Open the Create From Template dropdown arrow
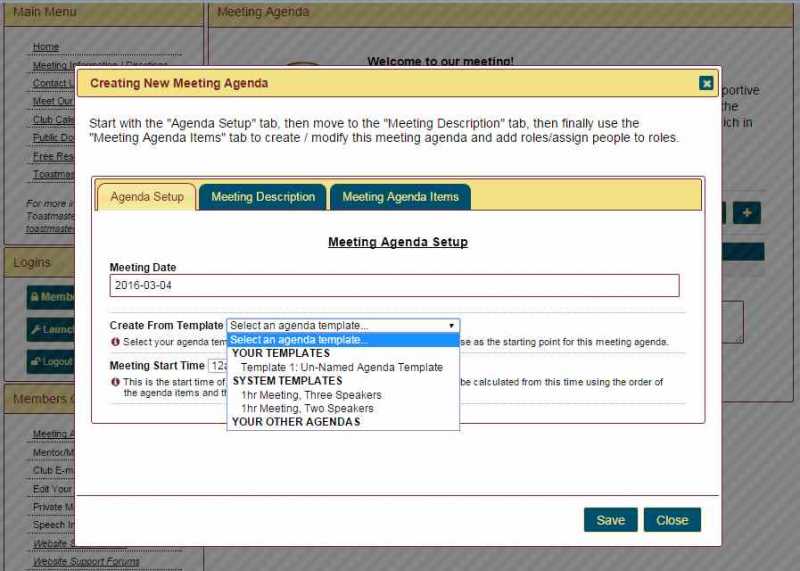 pos(451,326)
